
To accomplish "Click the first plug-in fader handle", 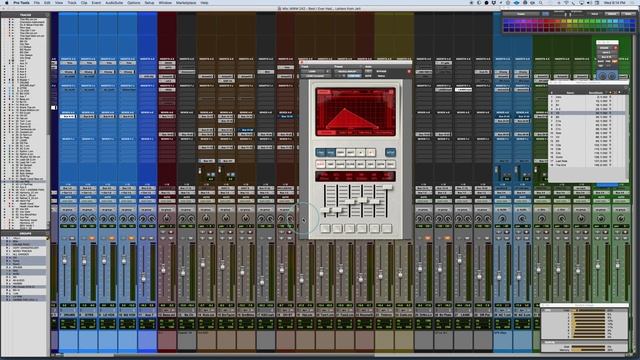I will (325, 210).
